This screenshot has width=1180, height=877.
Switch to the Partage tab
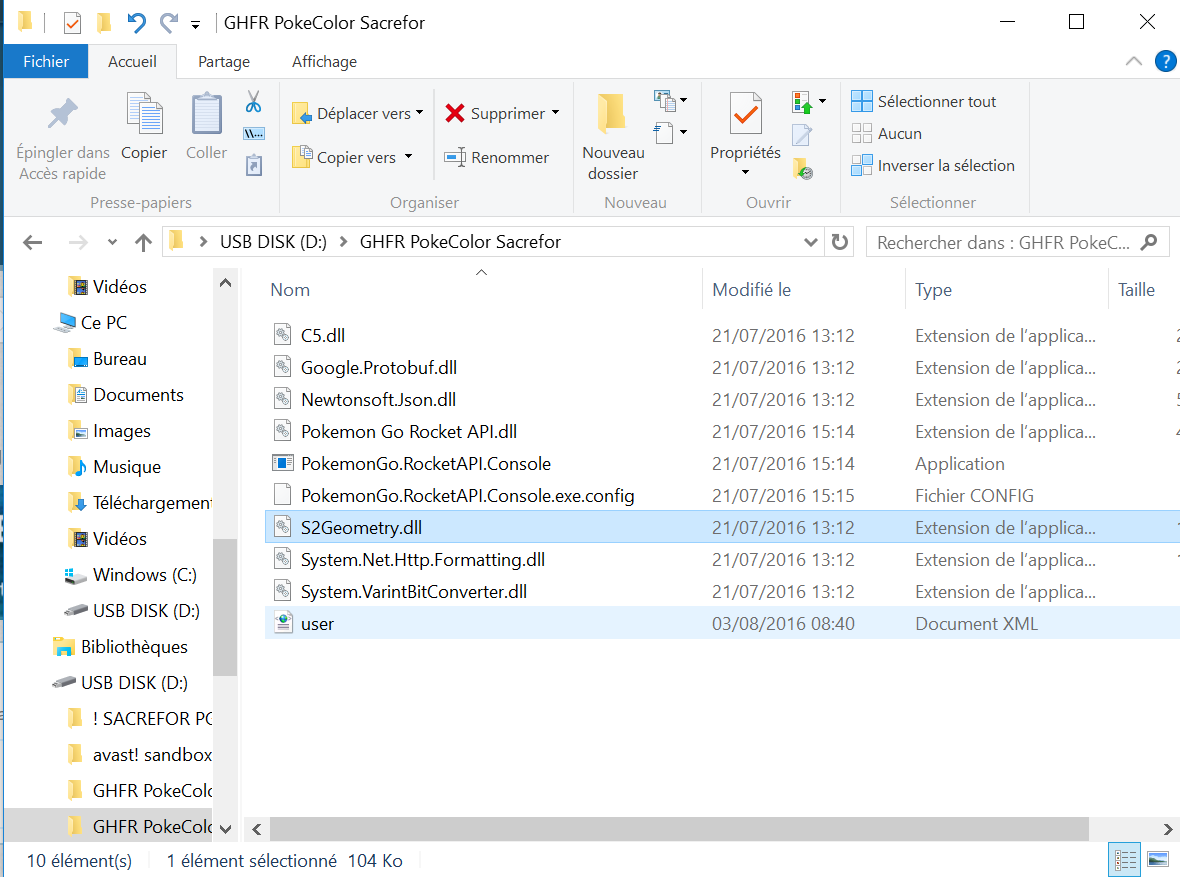pos(224,62)
